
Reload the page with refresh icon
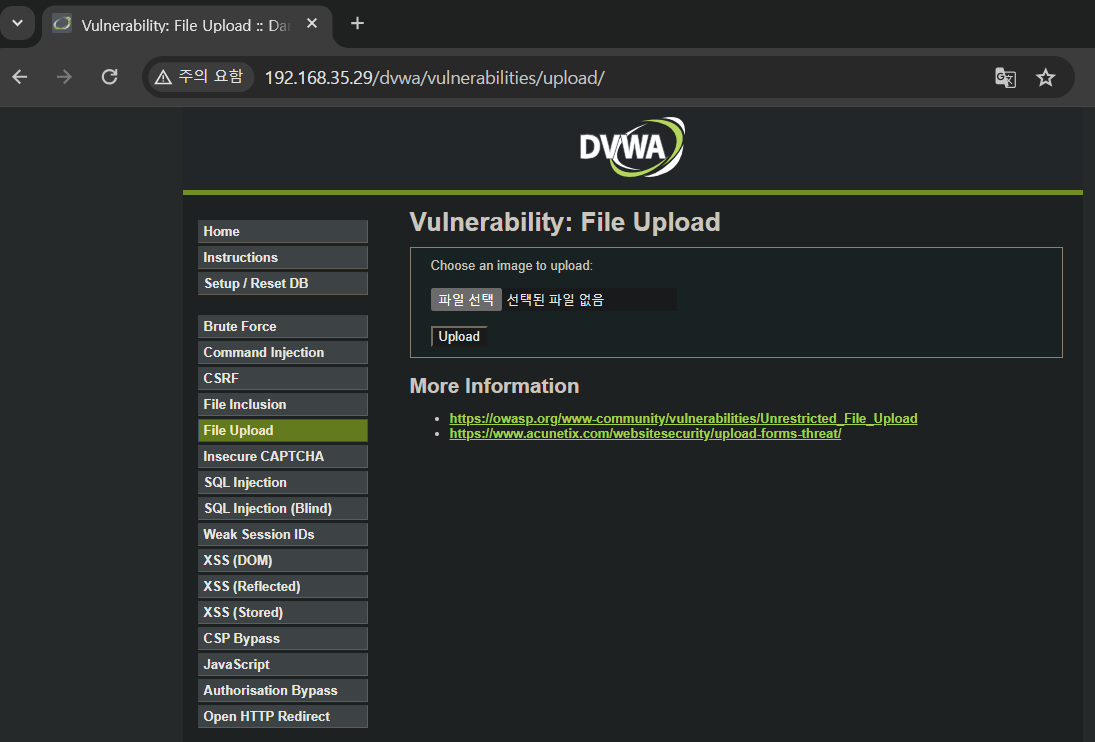(x=109, y=77)
